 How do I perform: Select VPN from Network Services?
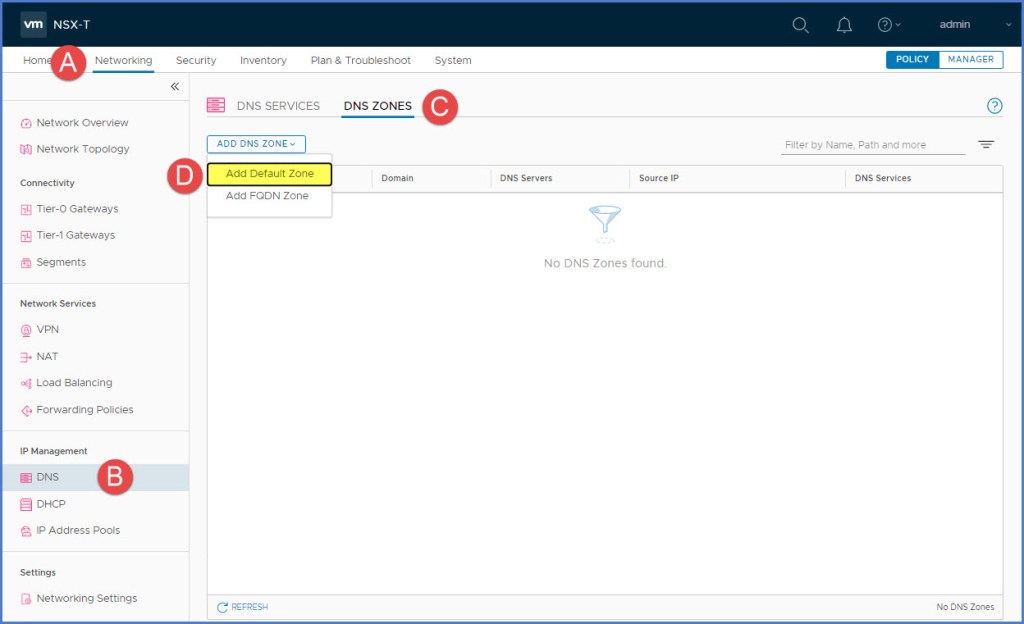pos(47,329)
